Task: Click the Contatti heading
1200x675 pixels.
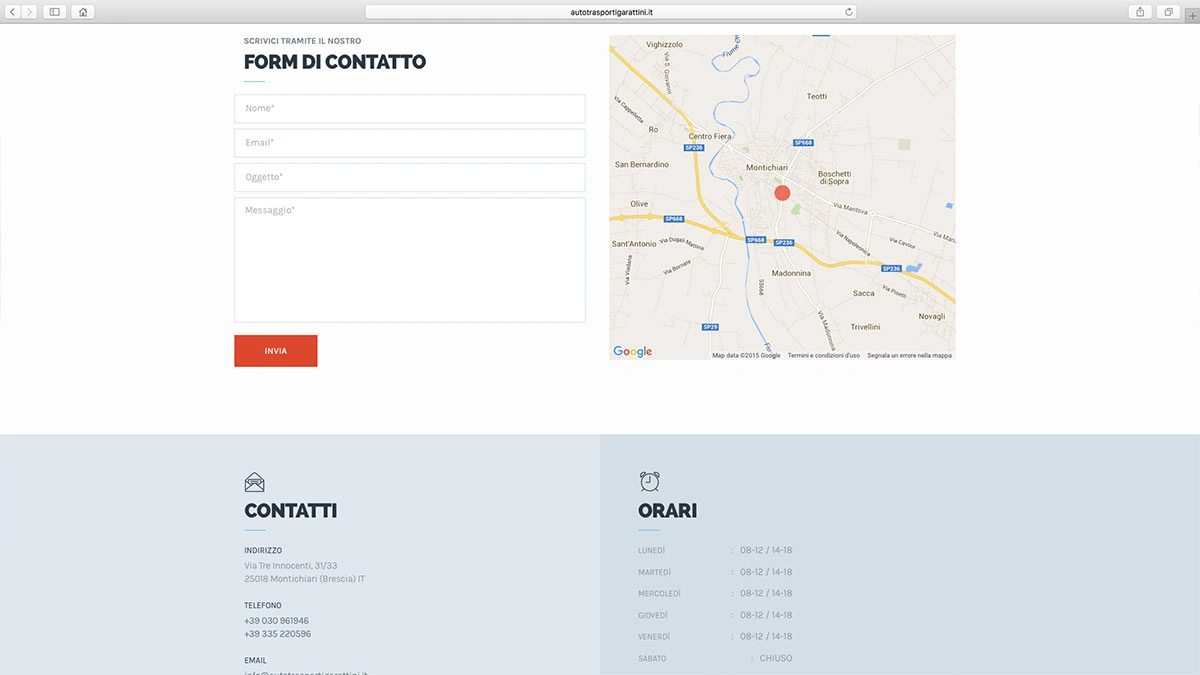Action: 290,511
